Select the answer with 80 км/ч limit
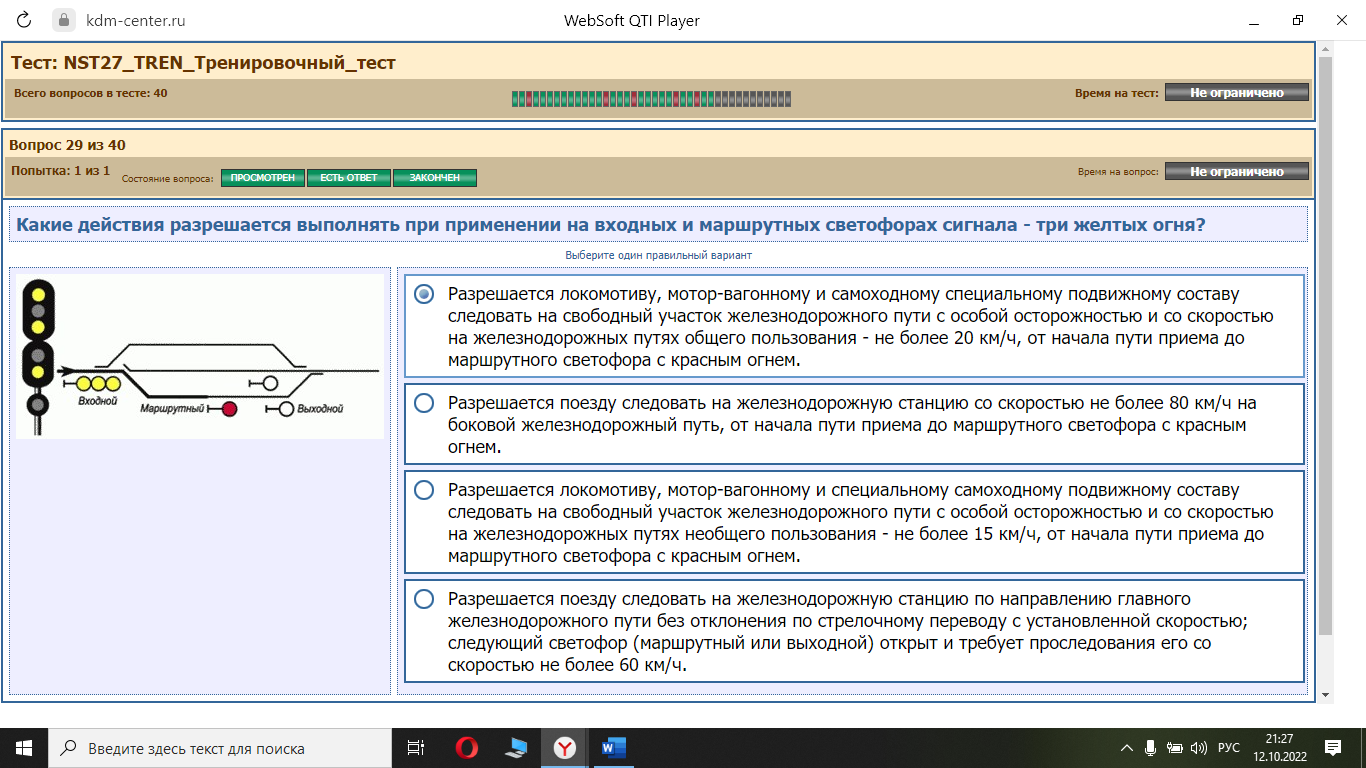The image size is (1366, 768). (855, 425)
